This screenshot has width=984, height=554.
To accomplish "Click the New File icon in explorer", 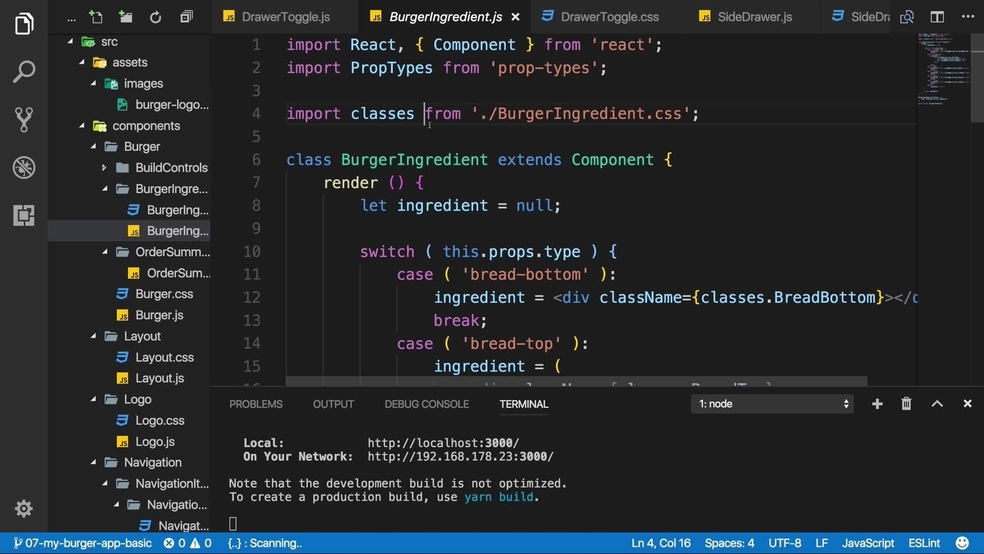I will 96,17.
